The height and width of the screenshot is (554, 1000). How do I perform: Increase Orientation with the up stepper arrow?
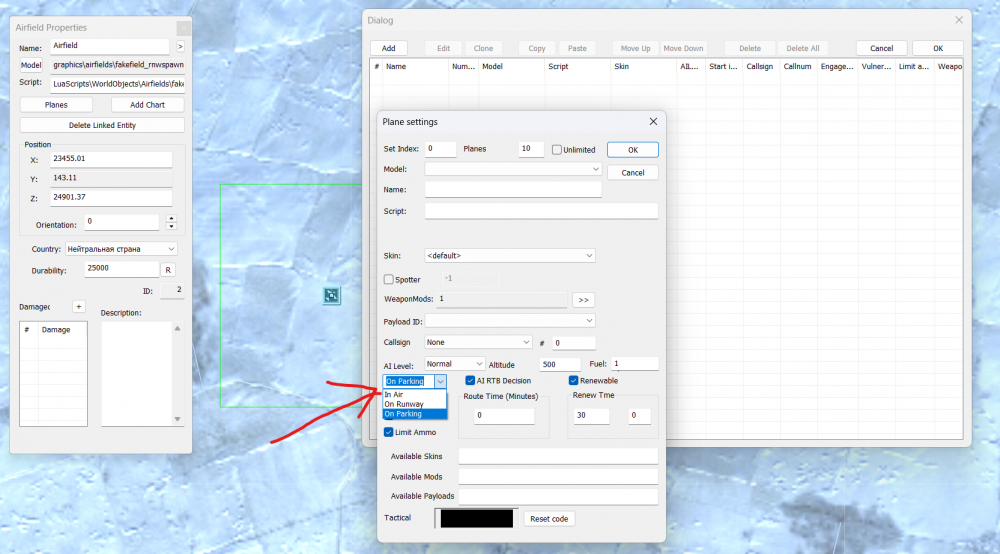pyautogui.click(x=171, y=218)
